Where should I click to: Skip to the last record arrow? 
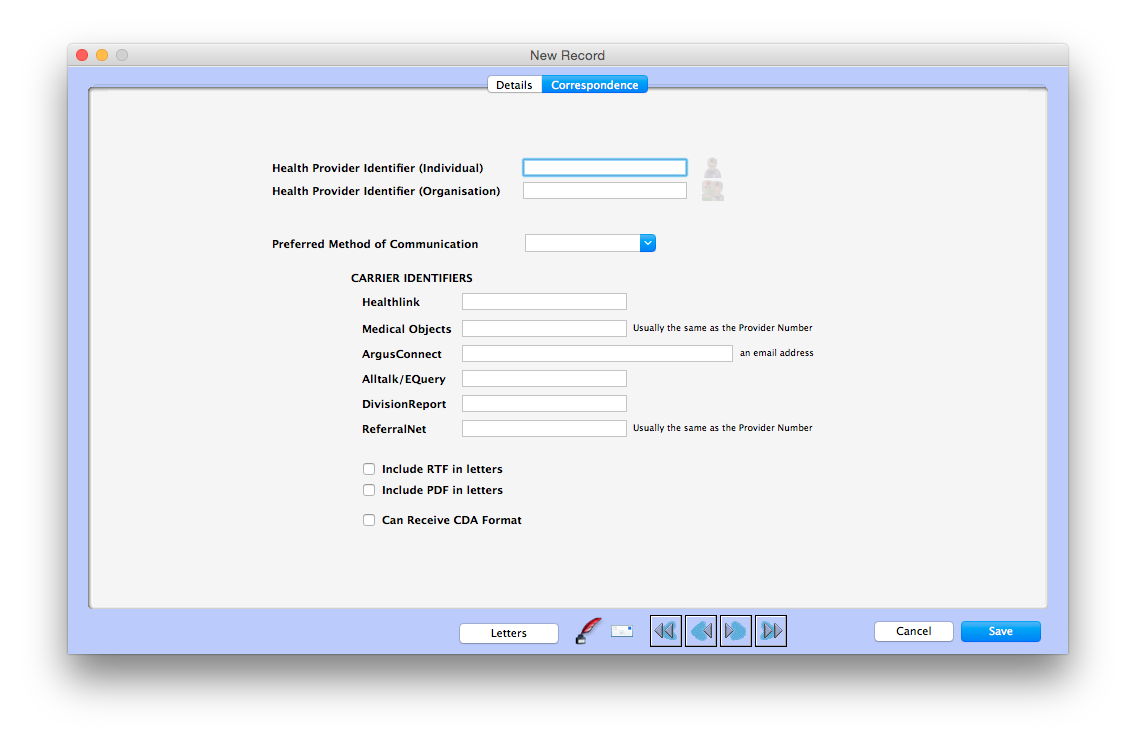pyautogui.click(x=770, y=630)
